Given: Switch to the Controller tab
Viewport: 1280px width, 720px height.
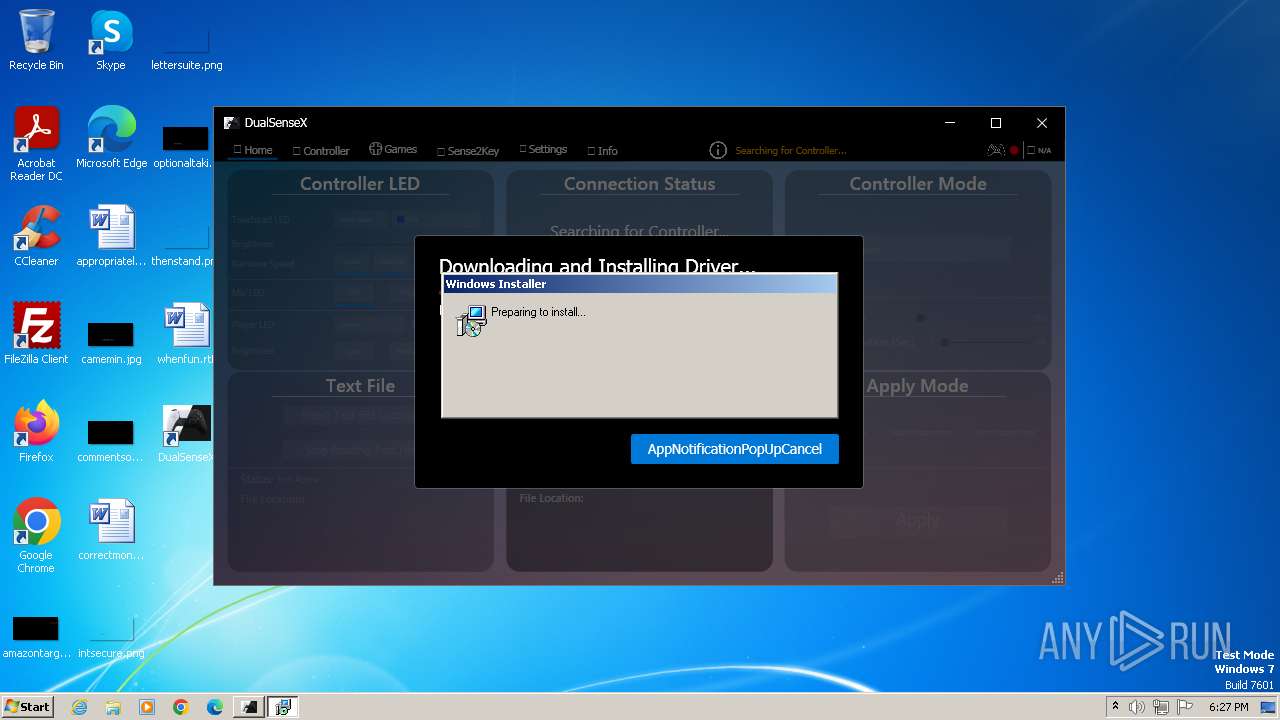Looking at the screenshot, I should pos(321,151).
